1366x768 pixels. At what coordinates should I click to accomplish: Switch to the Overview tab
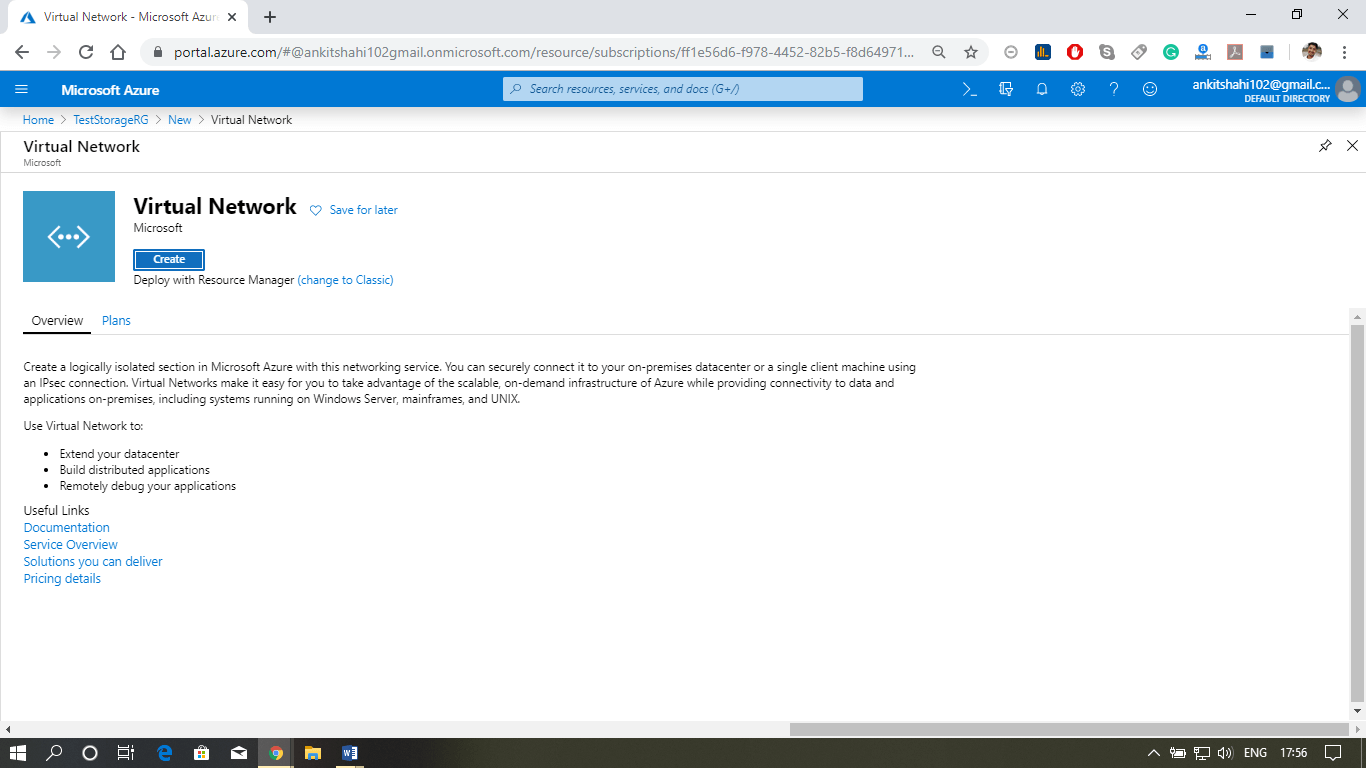(x=57, y=321)
